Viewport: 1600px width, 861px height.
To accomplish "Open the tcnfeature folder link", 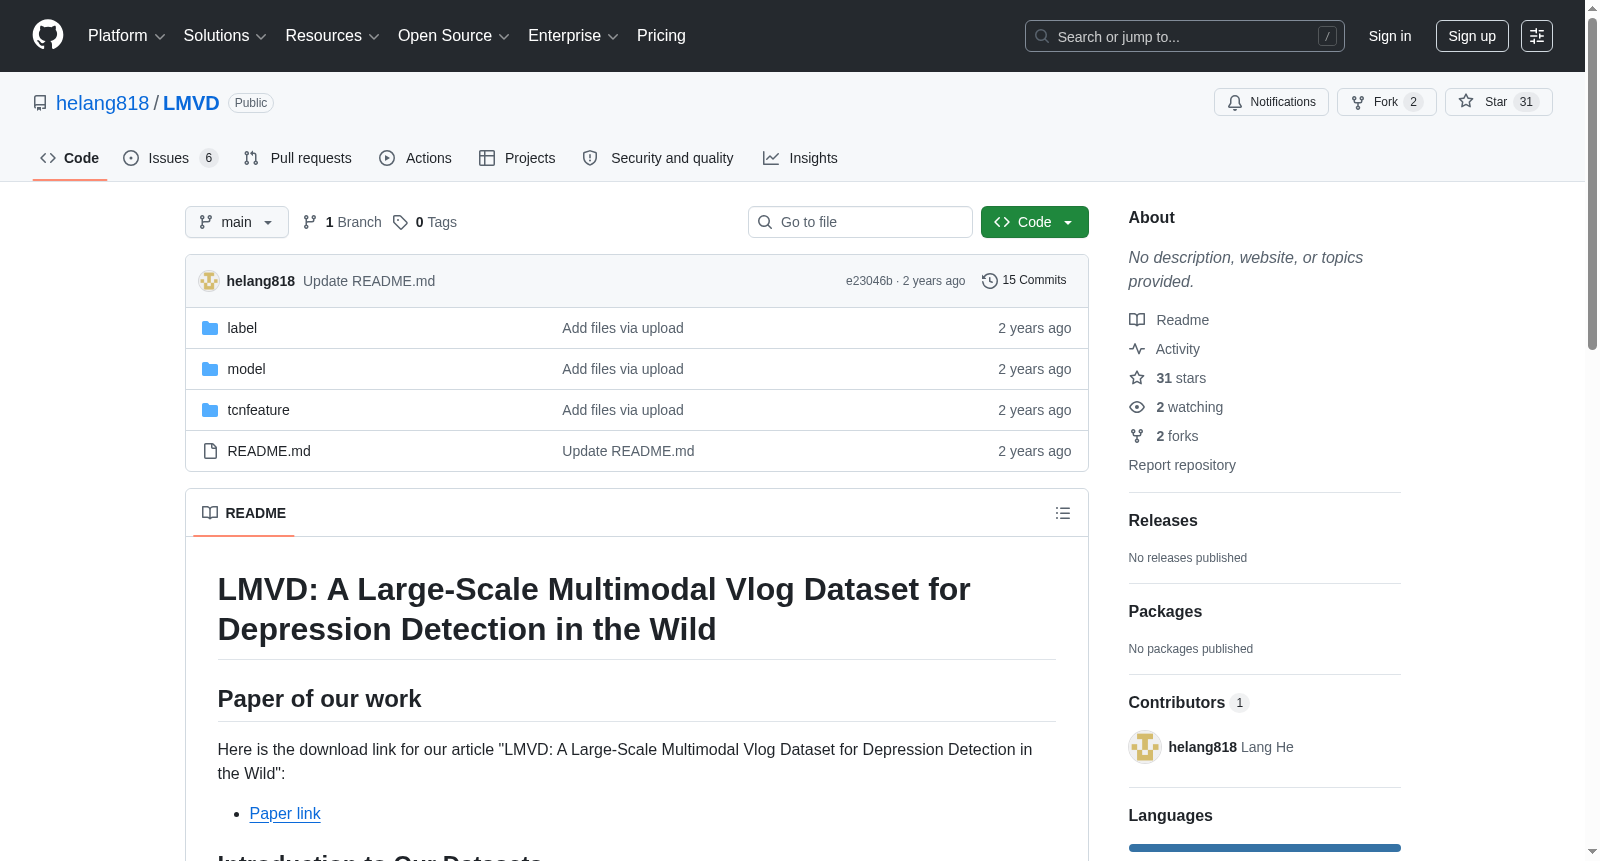I will pyautogui.click(x=258, y=410).
